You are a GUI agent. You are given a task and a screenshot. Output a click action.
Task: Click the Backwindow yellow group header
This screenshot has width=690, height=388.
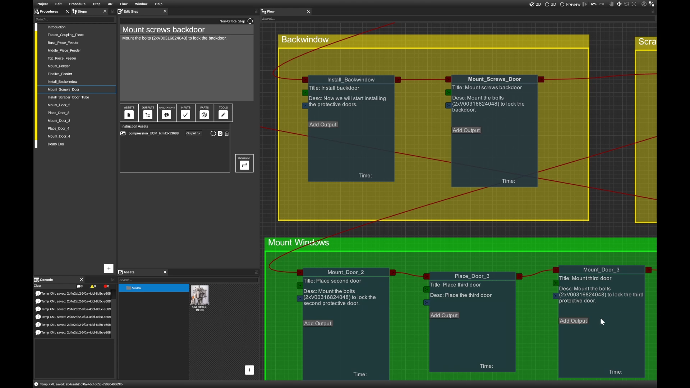433,40
